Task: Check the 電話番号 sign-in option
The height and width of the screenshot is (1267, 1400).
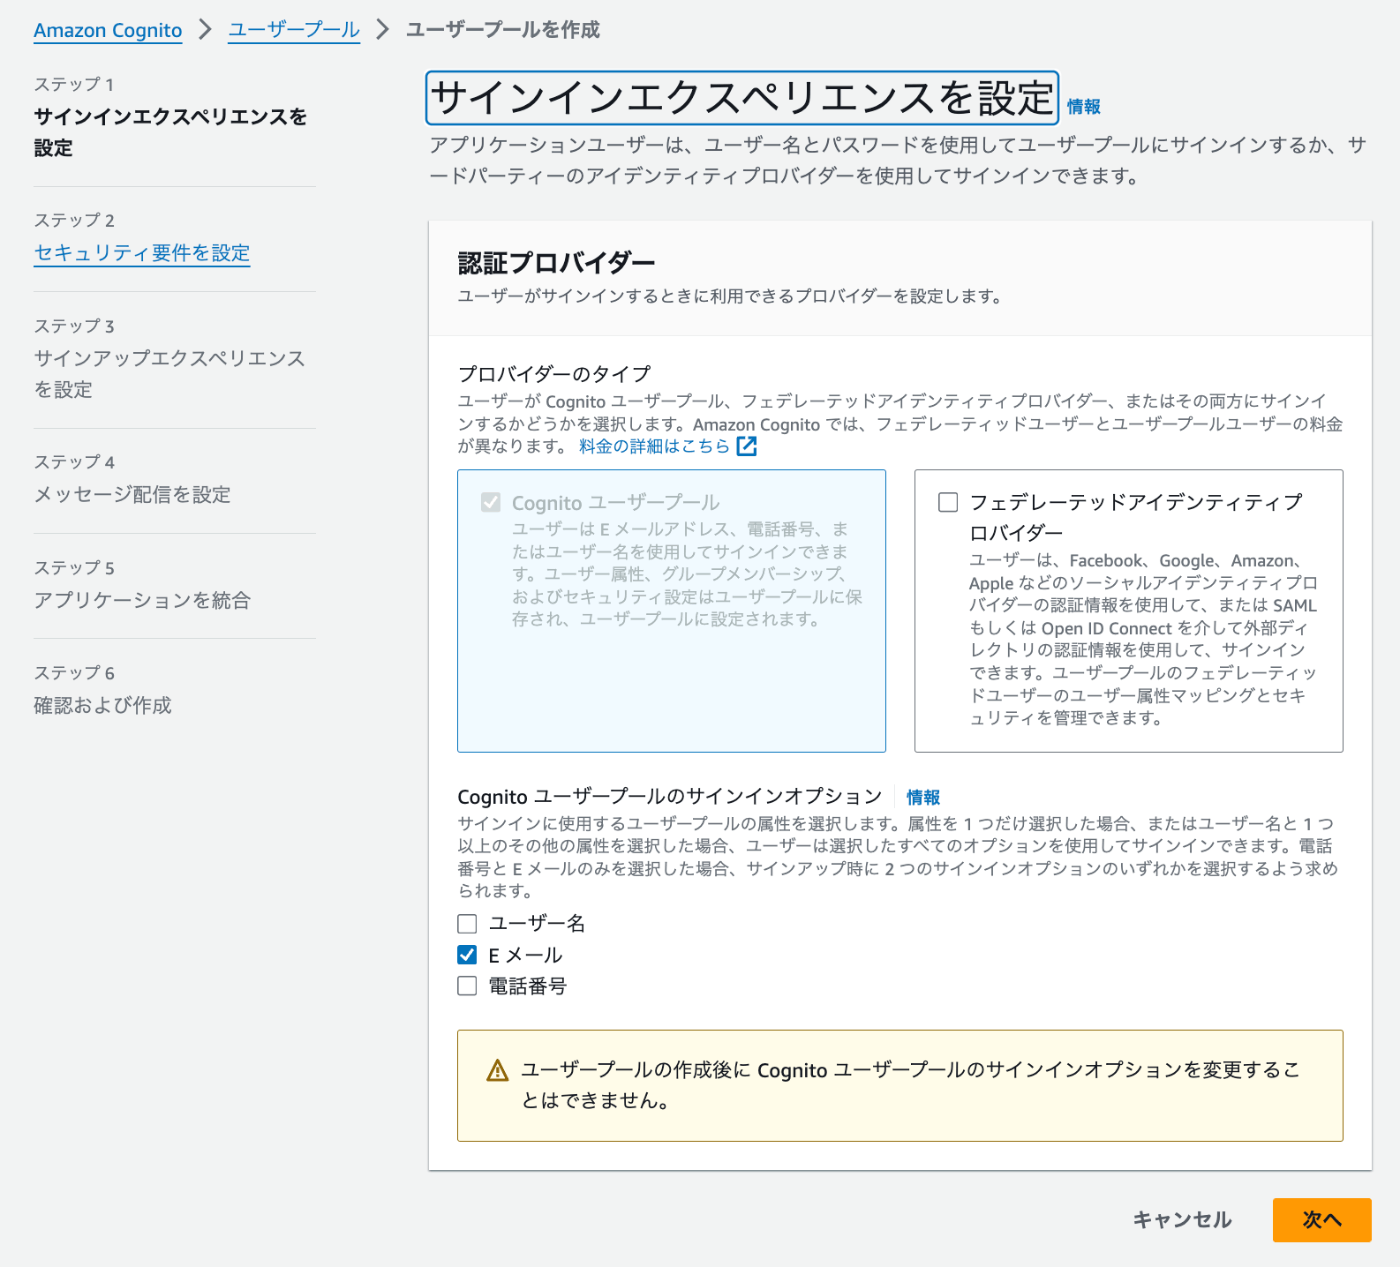Action: pos(467,986)
